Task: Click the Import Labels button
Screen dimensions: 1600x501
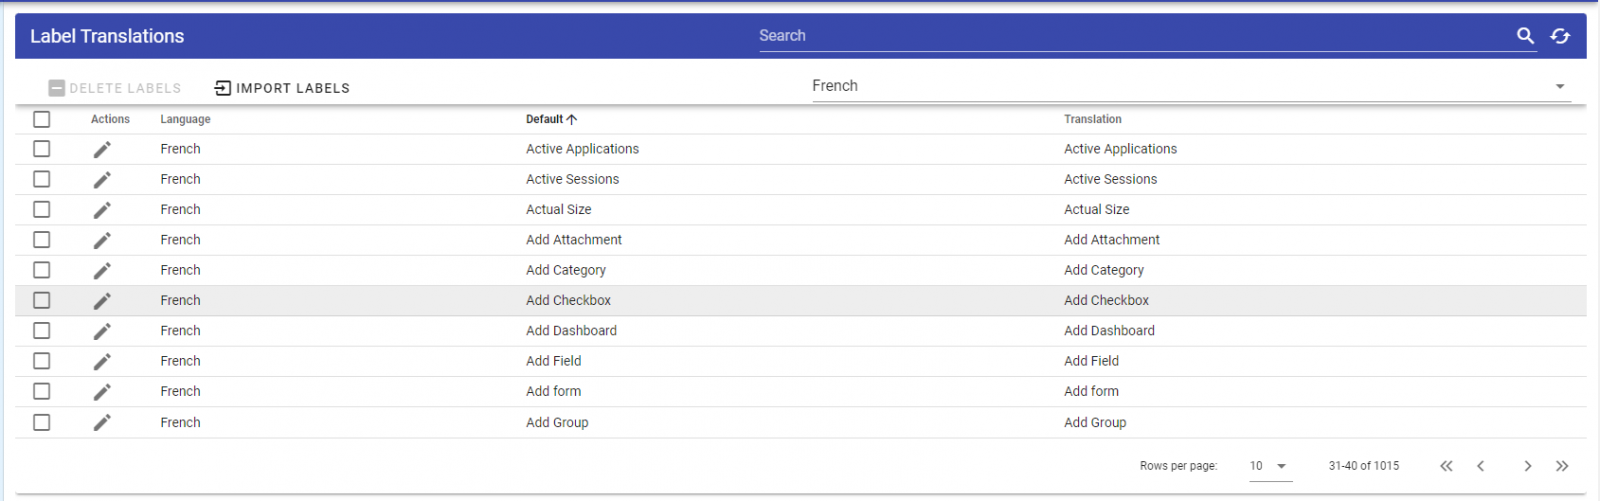Action: coord(282,88)
